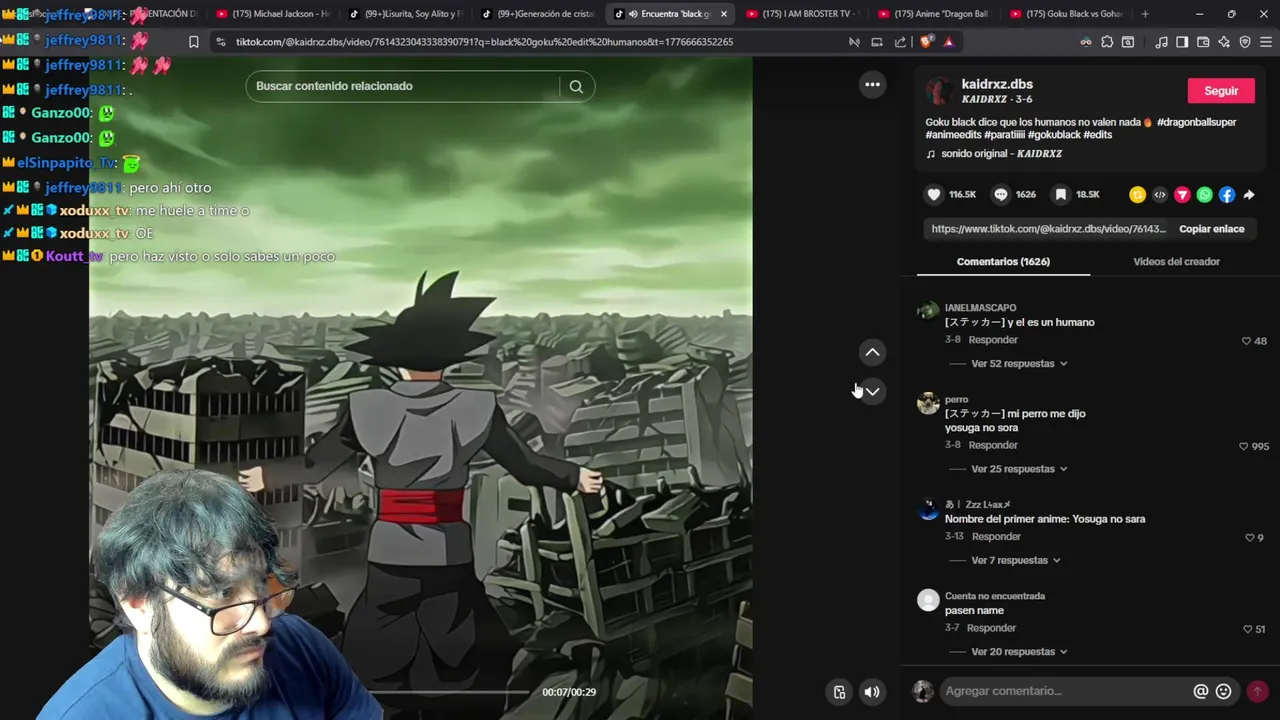Click the yellow repost icon

coord(1137,195)
